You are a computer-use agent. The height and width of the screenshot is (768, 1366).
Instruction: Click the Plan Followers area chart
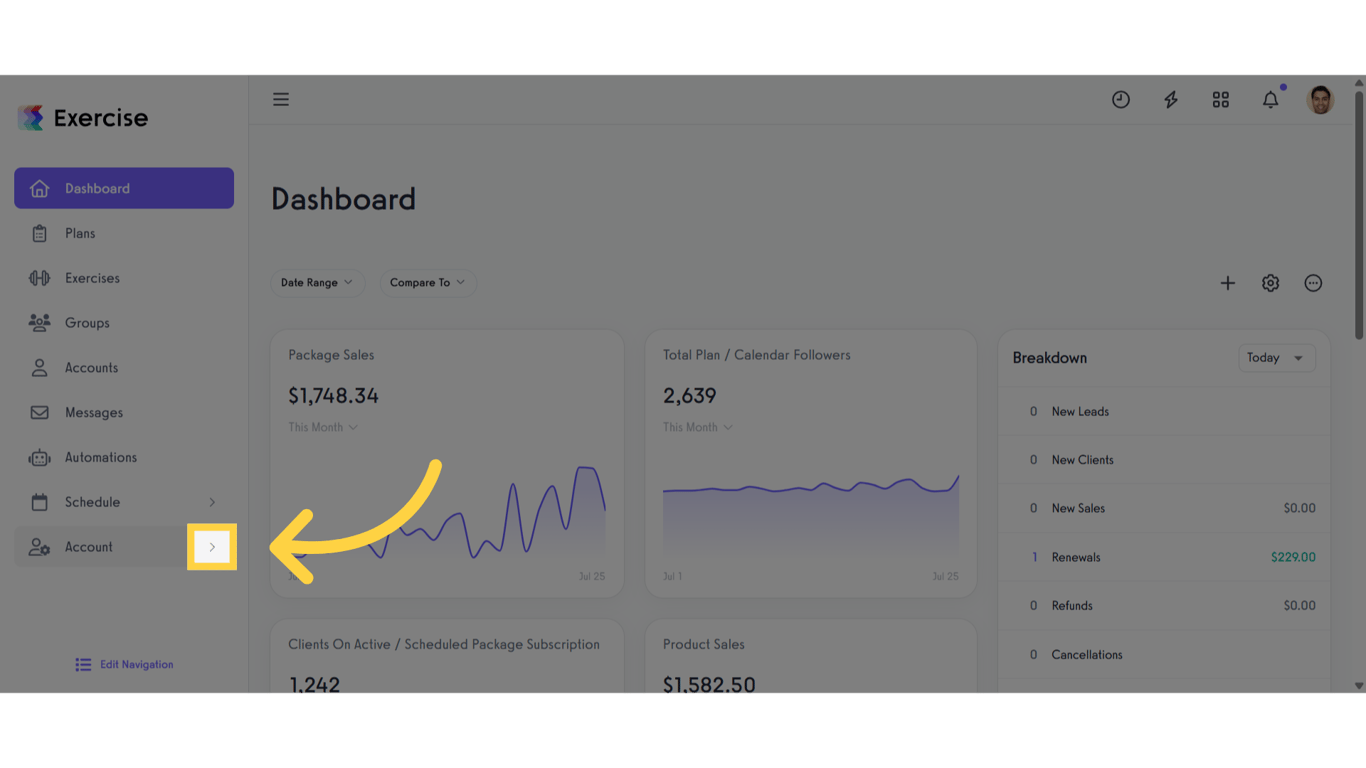click(811, 515)
